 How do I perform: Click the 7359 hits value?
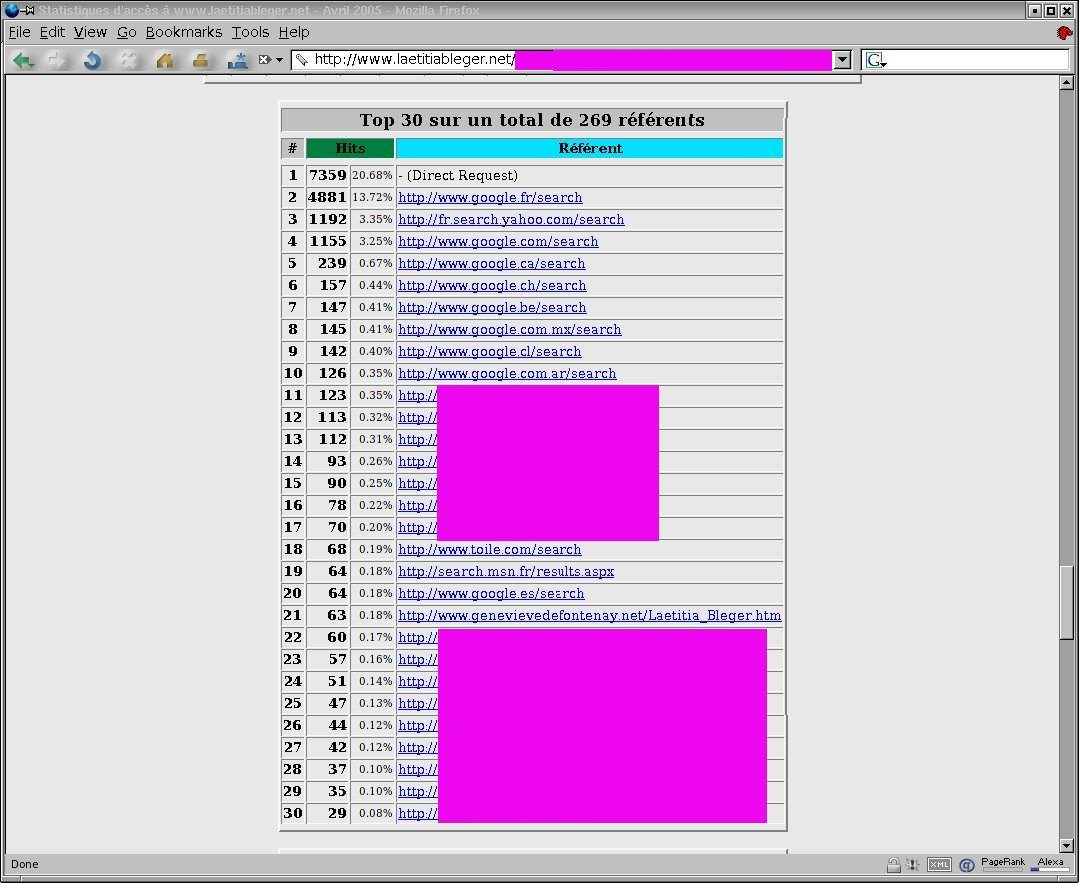pos(328,175)
